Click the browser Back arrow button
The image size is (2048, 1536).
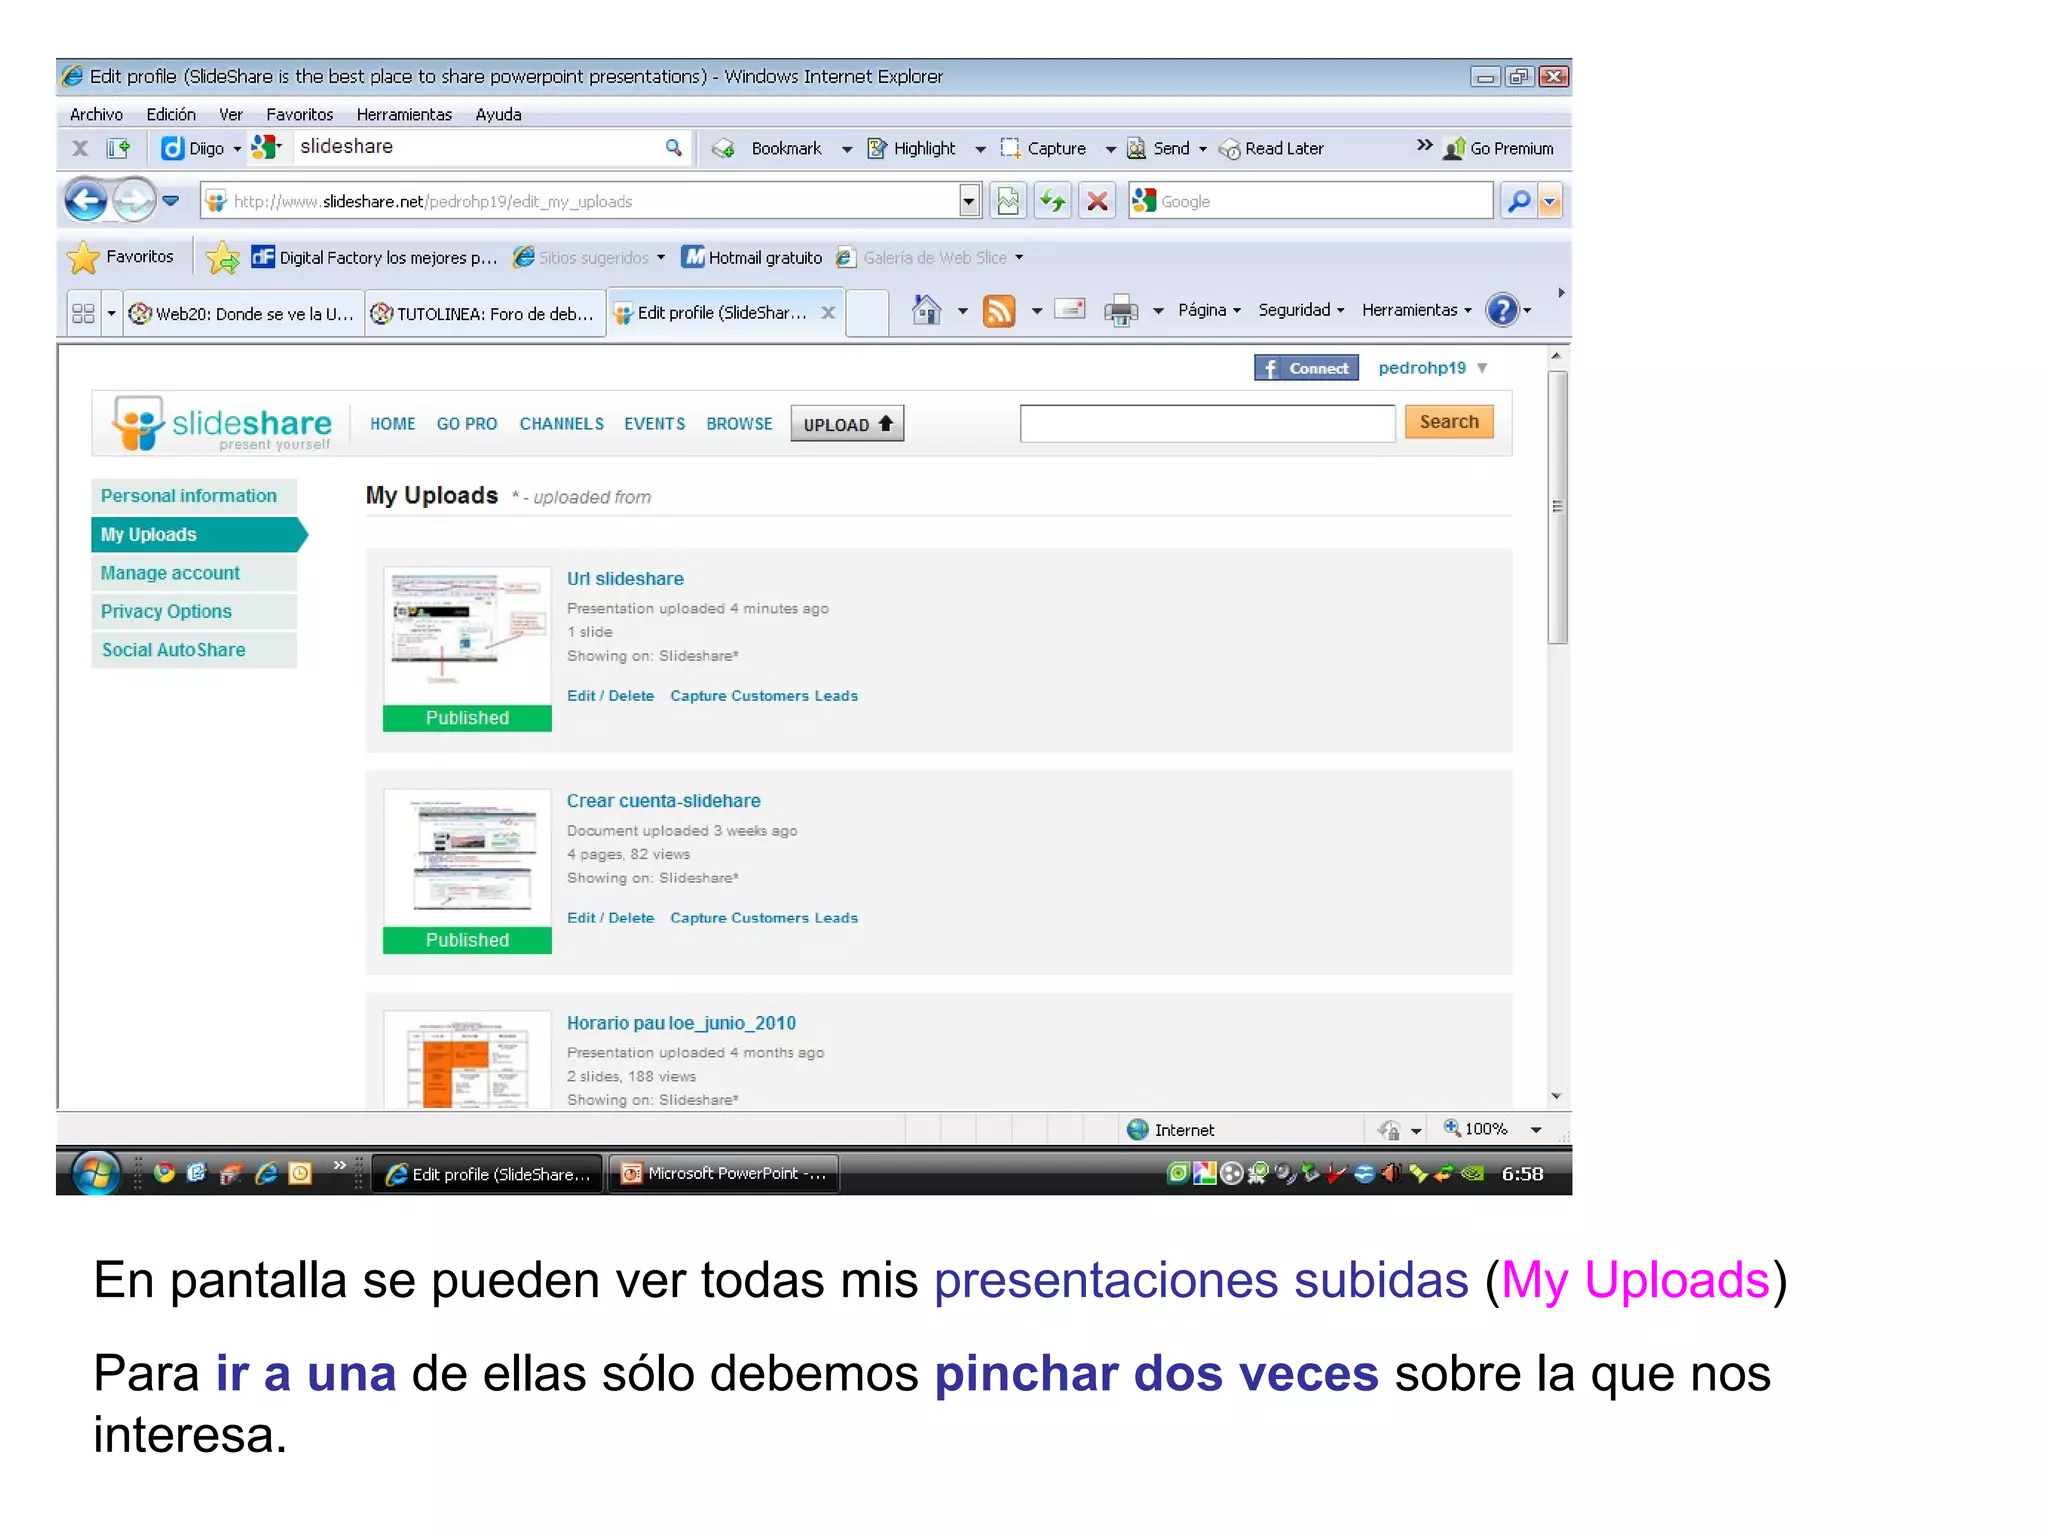86,201
